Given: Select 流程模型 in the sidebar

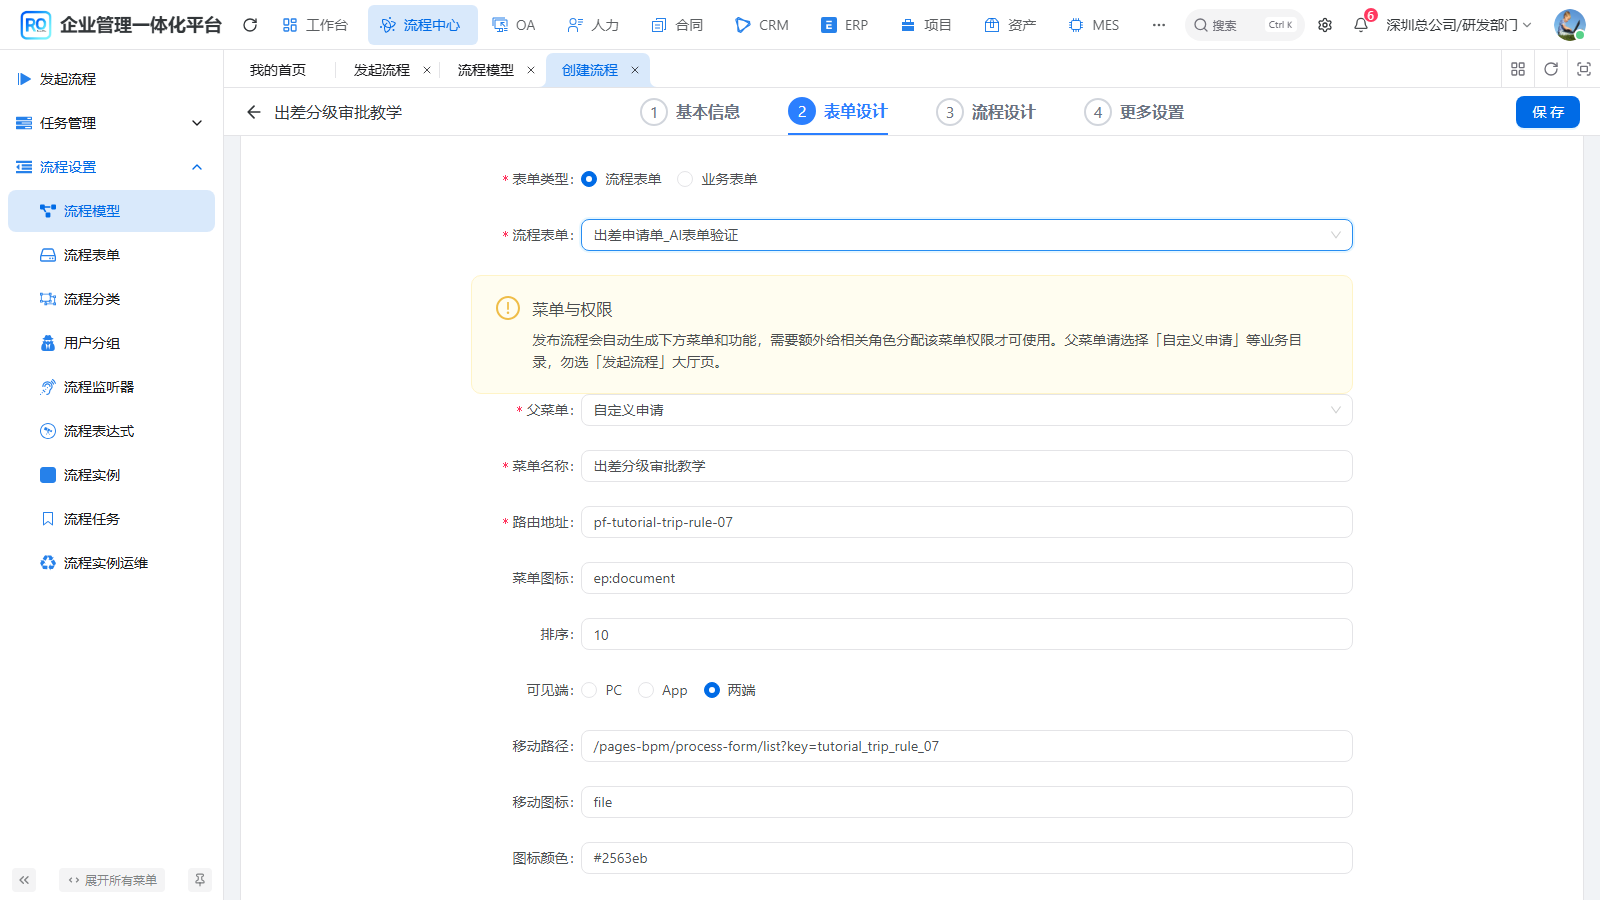Looking at the screenshot, I should click(111, 211).
